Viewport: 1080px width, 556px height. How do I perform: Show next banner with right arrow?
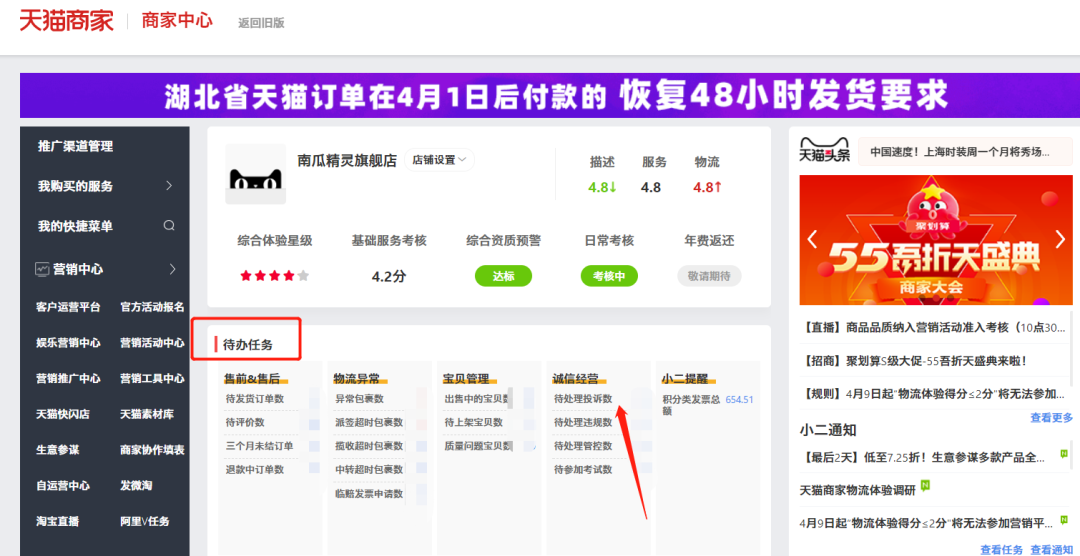coord(1060,240)
